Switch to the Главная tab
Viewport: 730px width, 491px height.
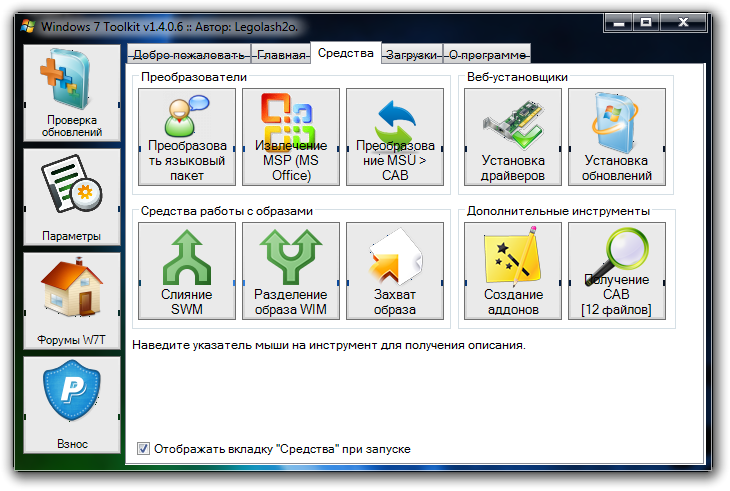pyautogui.click(x=279, y=55)
